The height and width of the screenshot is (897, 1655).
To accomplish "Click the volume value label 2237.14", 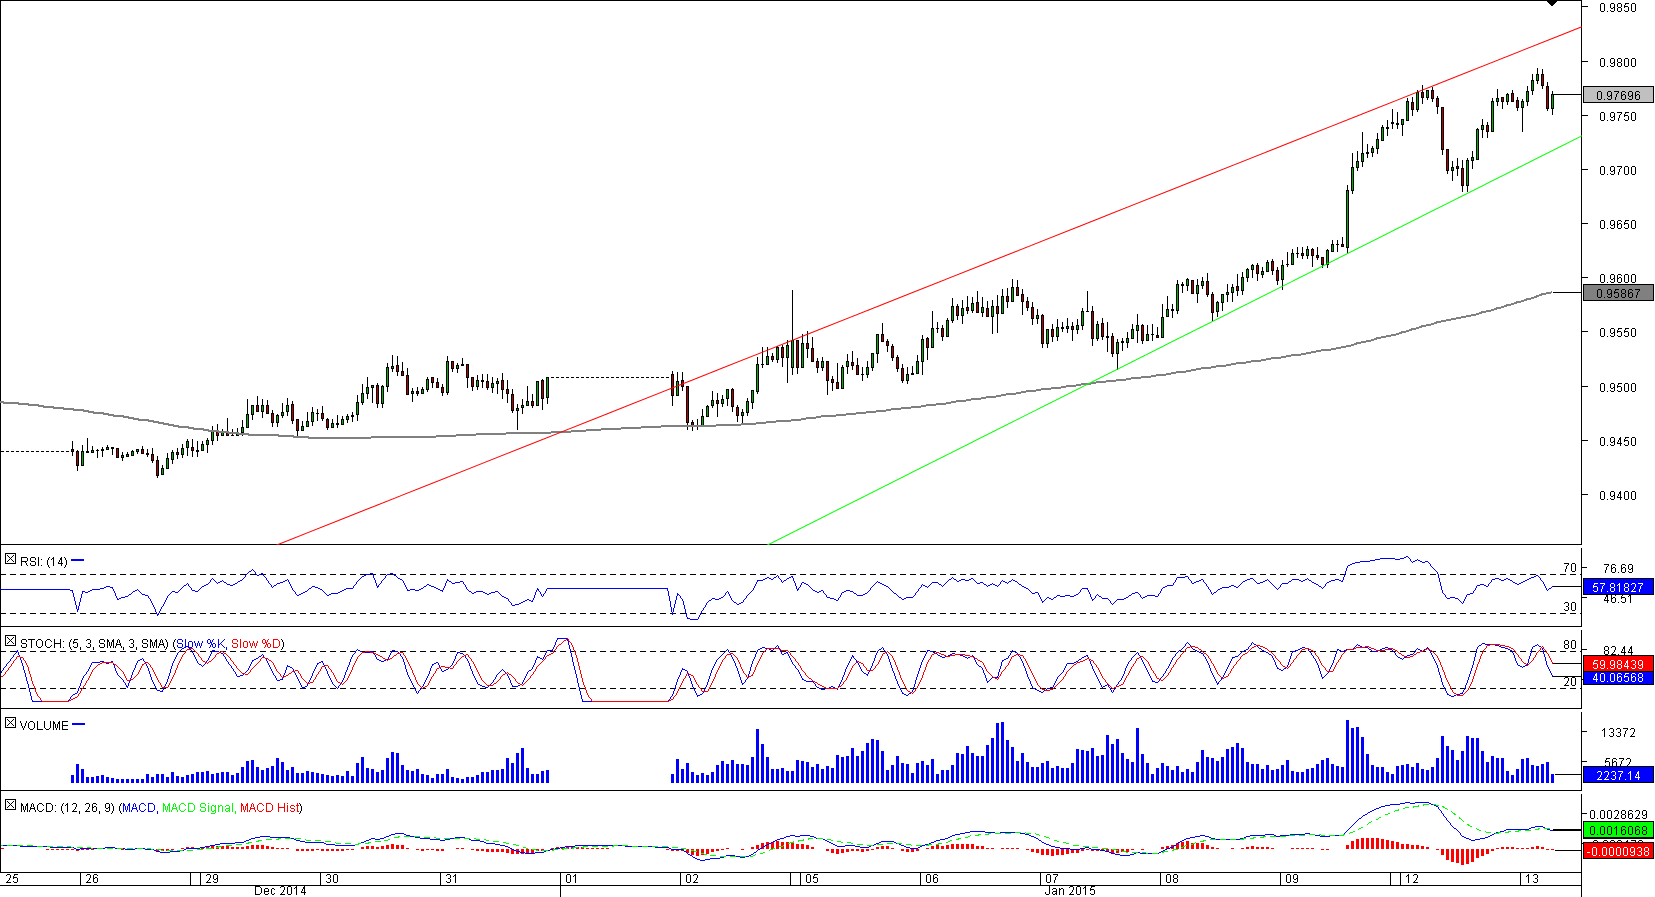I will coord(1618,775).
